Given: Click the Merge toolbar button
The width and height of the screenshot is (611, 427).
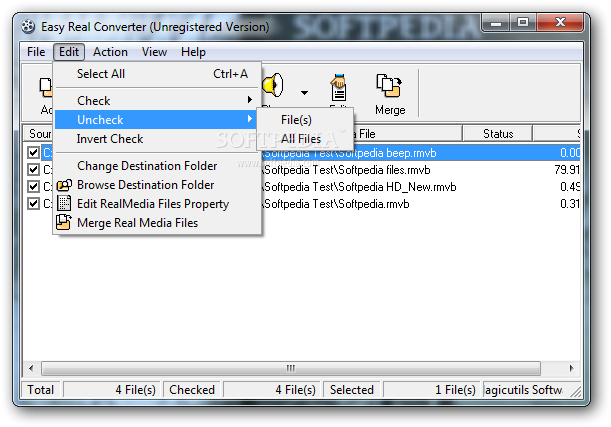Looking at the screenshot, I should [x=390, y=94].
